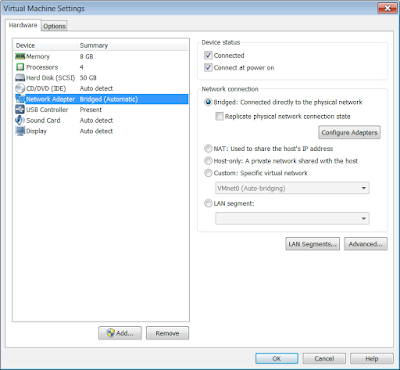
Task: Click the Display monitor icon
Action: pos(20,131)
